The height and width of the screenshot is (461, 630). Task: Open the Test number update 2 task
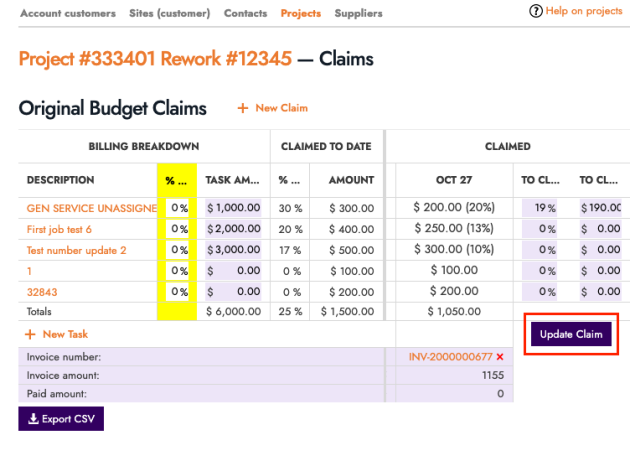(x=76, y=250)
